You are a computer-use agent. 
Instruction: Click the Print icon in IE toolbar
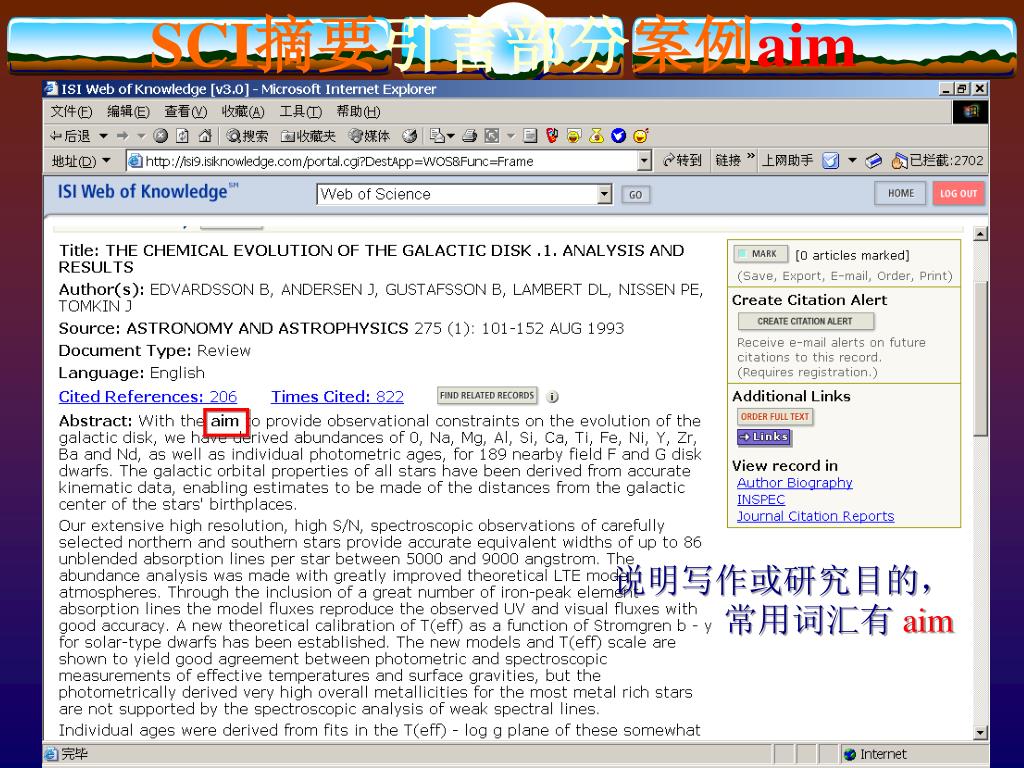[x=470, y=136]
